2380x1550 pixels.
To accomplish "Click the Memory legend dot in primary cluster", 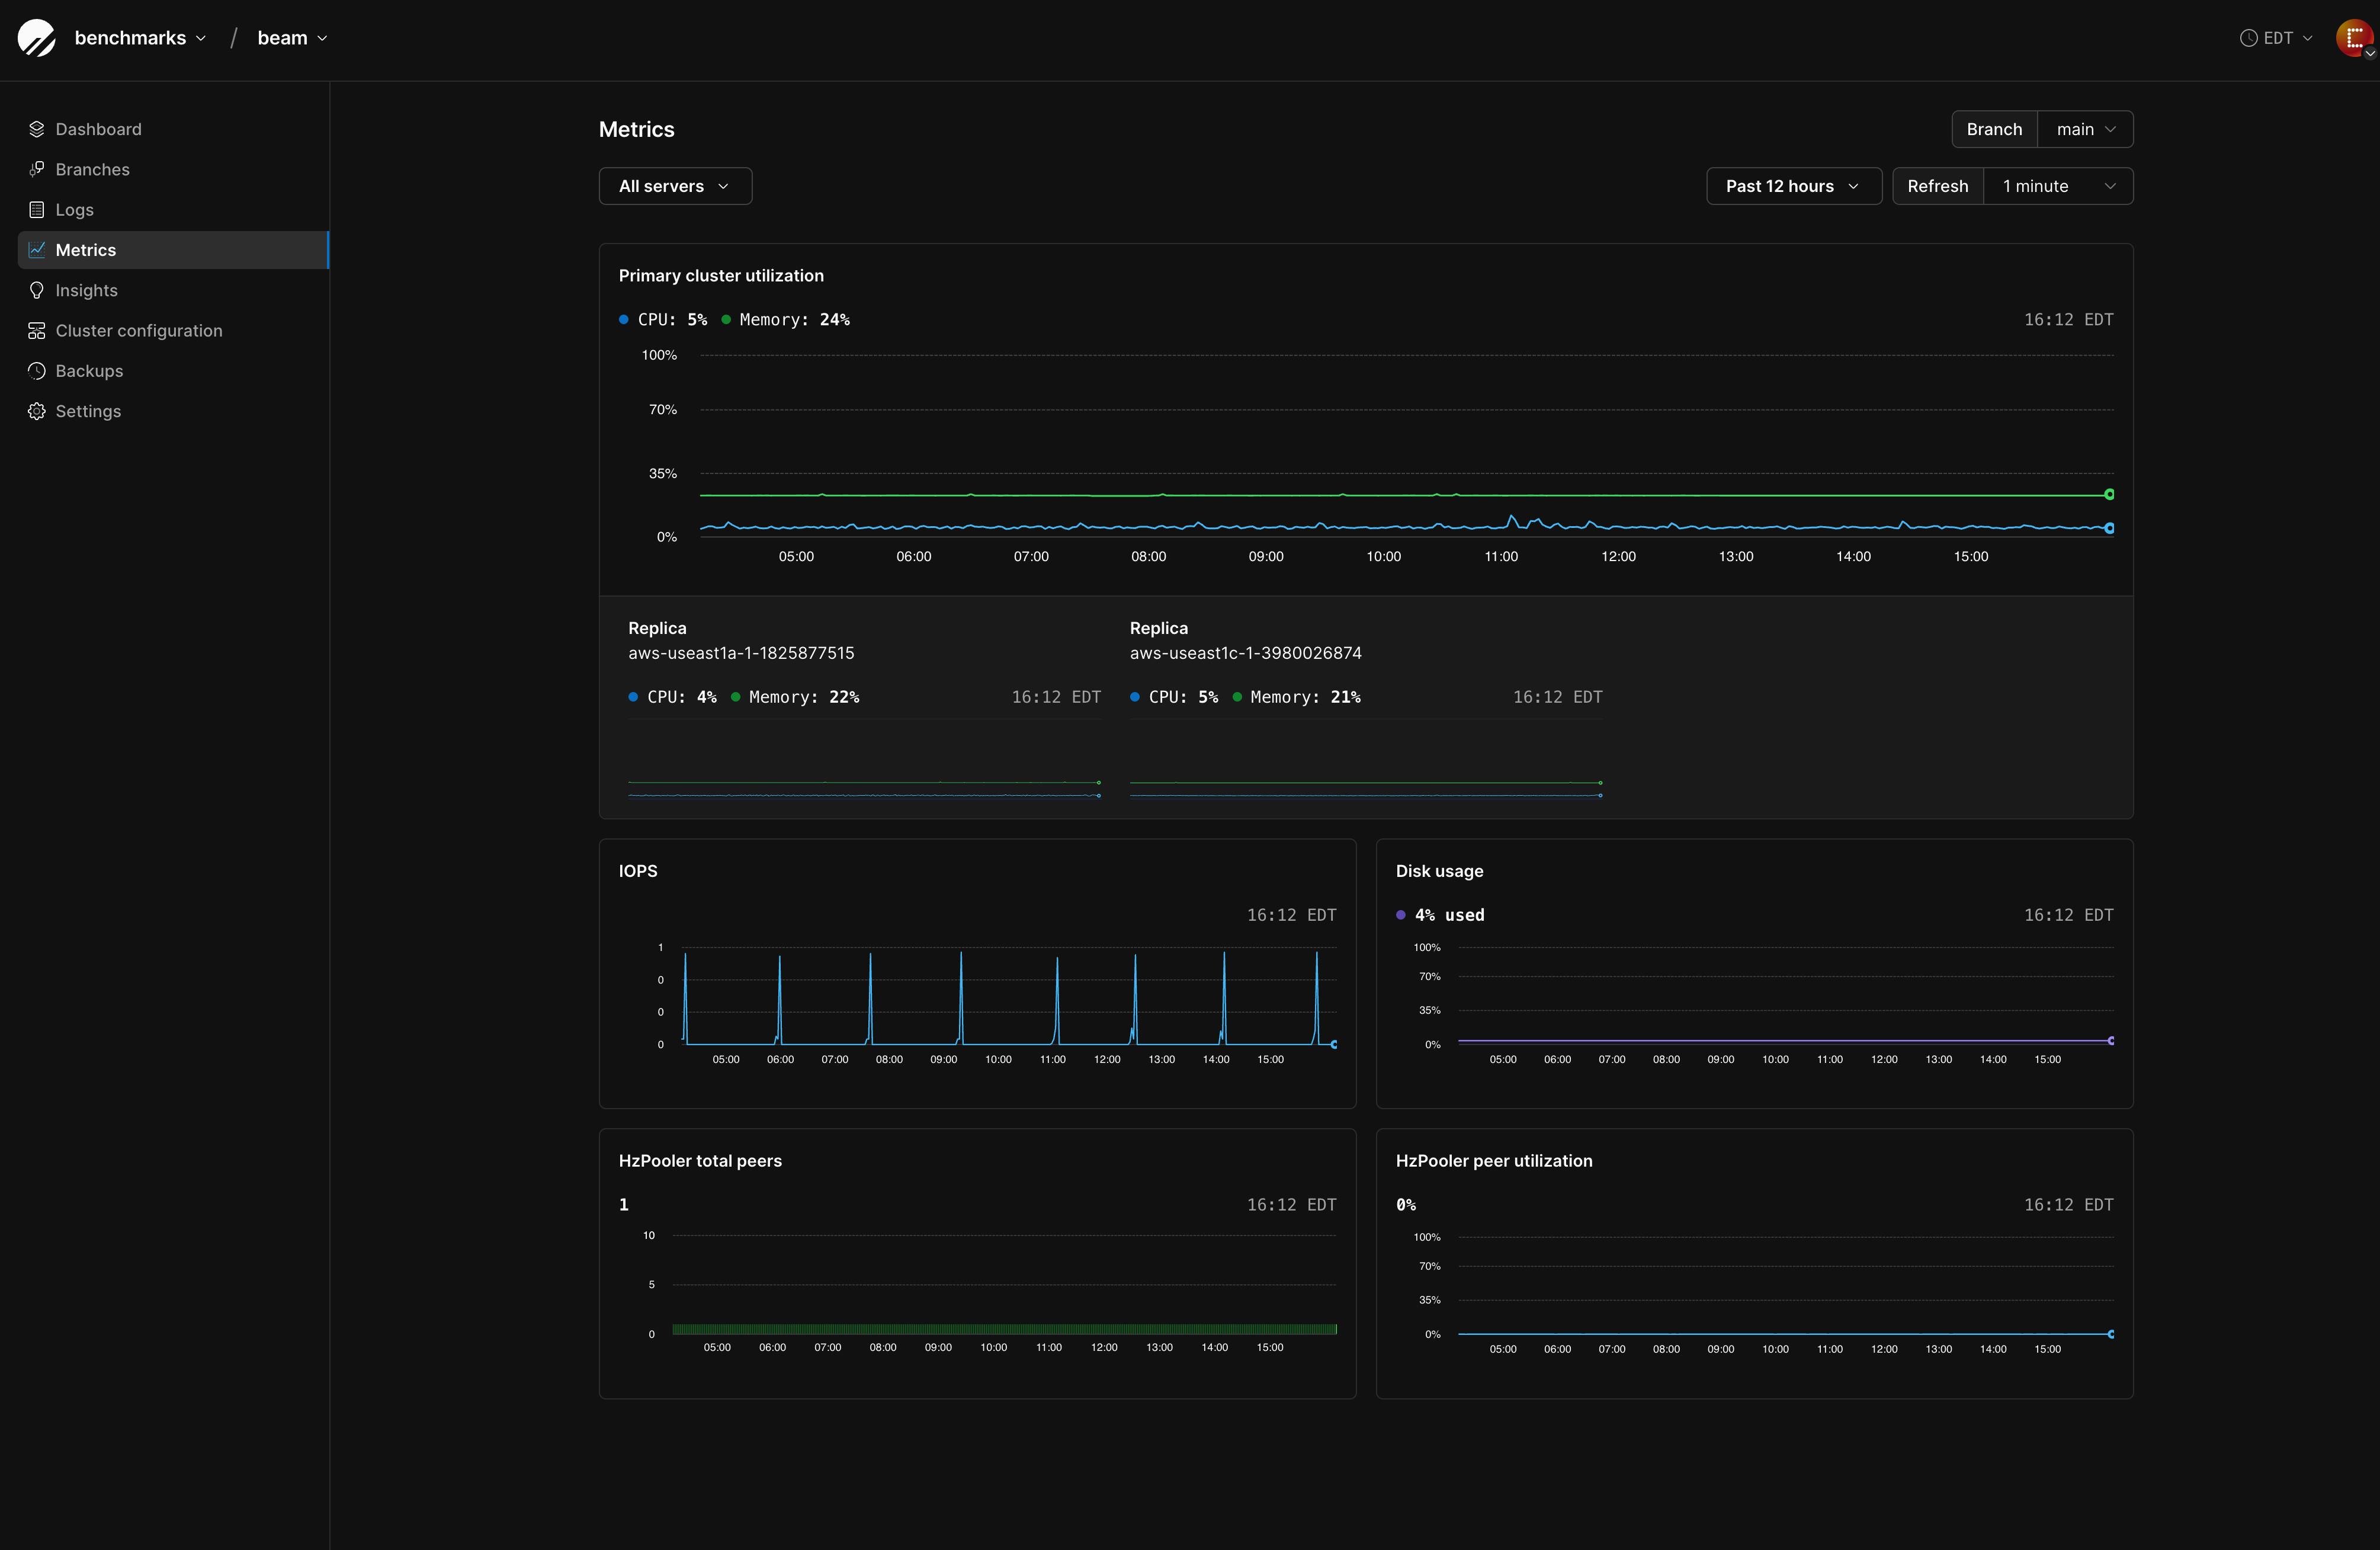I will click(x=726, y=320).
